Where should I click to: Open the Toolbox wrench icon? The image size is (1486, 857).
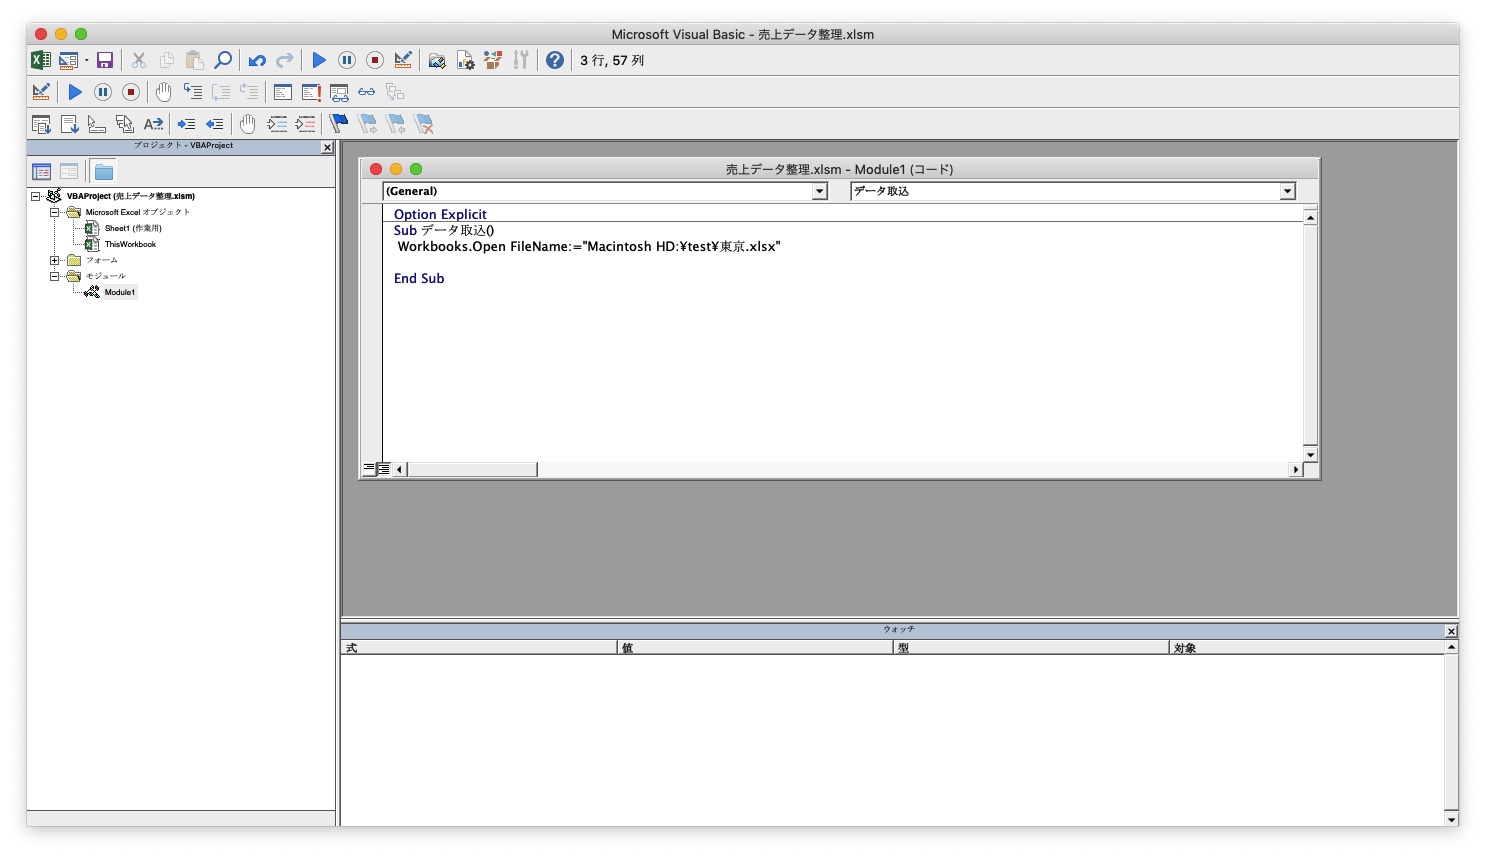tap(521, 61)
